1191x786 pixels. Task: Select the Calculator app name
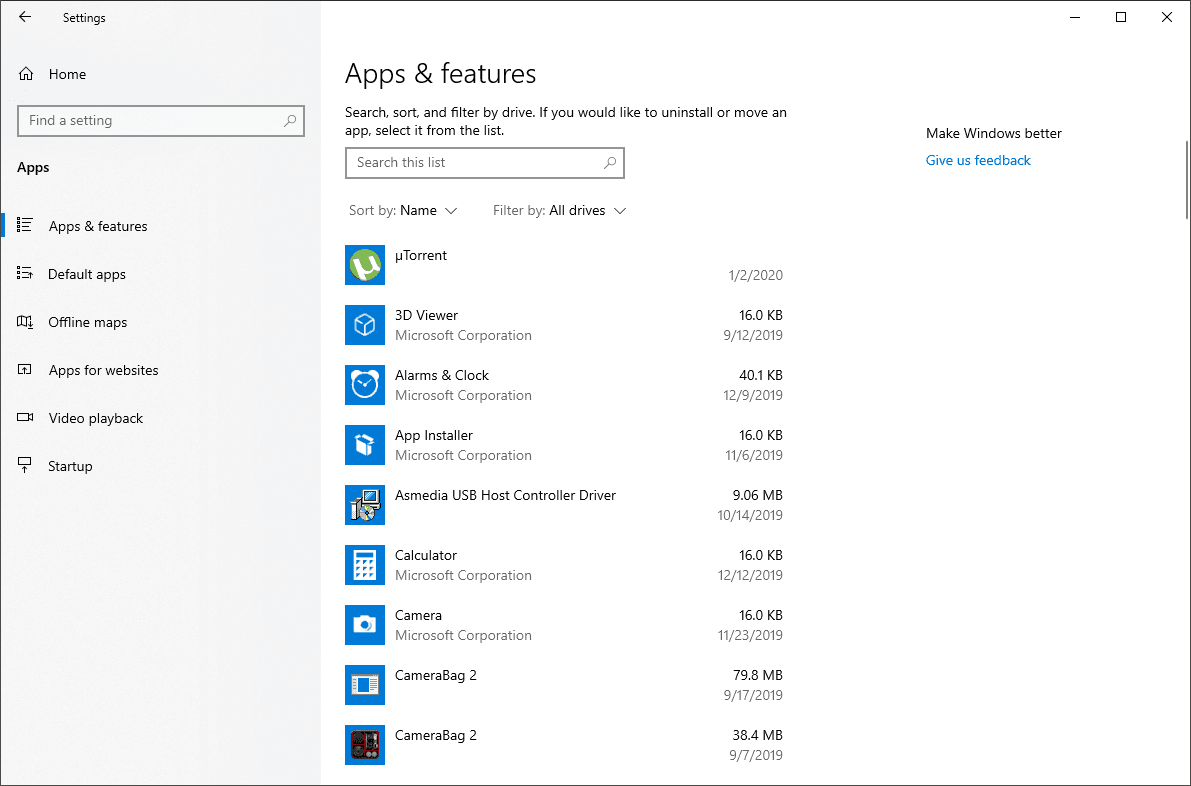tap(425, 555)
